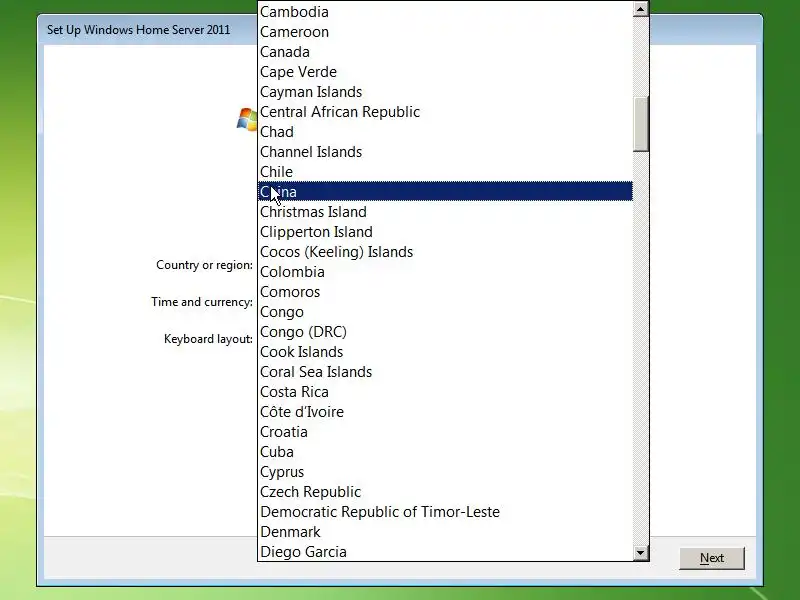Select Côte d'Ivoire entry

point(445,412)
